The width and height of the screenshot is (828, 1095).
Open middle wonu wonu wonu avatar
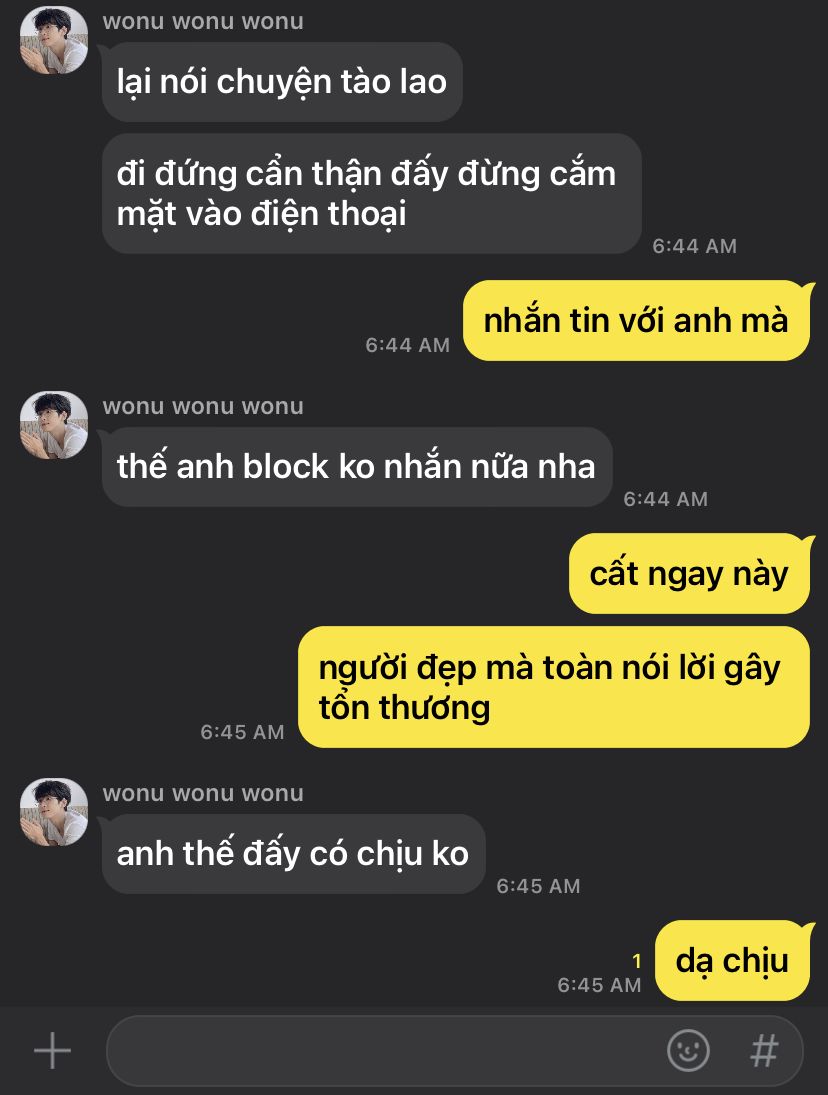(54, 425)
